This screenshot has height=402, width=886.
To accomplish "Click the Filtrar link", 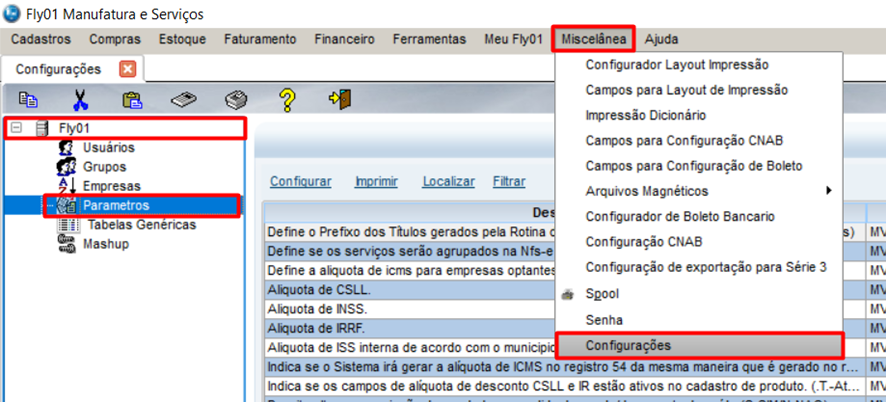I will tap(509, 181).
